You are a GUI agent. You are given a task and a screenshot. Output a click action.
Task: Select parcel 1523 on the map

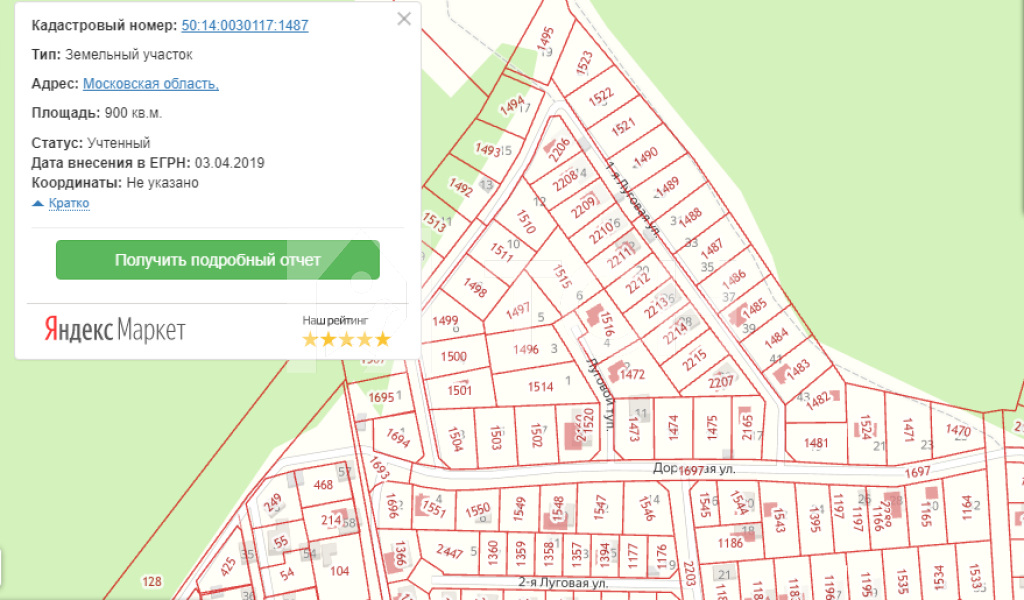tap(585, 65)
